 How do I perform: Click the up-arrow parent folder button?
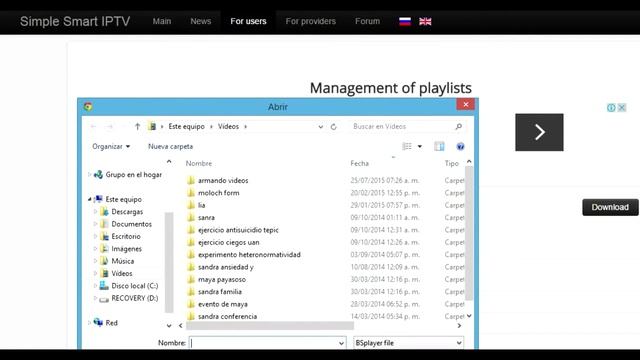(138, 127)
